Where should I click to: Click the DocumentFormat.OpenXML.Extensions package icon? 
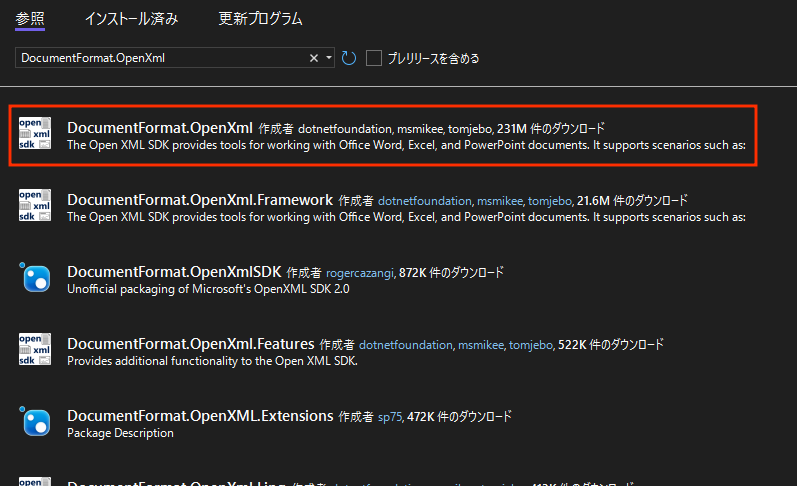(35, 421)
